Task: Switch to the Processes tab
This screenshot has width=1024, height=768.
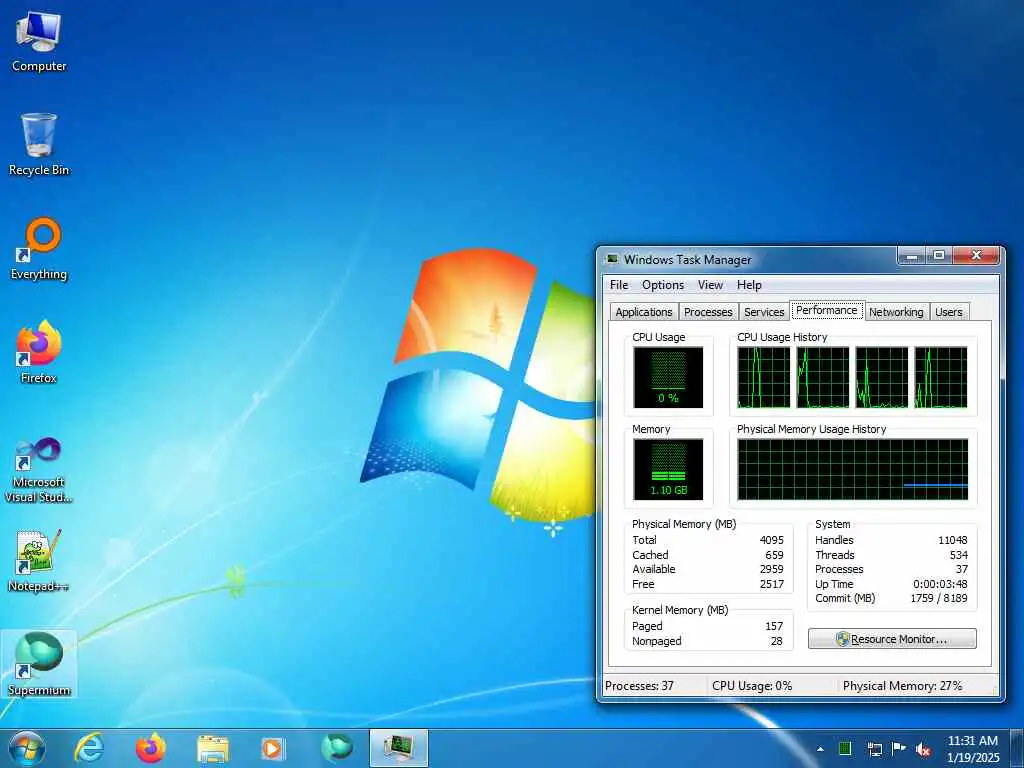Action: (708, 312)
